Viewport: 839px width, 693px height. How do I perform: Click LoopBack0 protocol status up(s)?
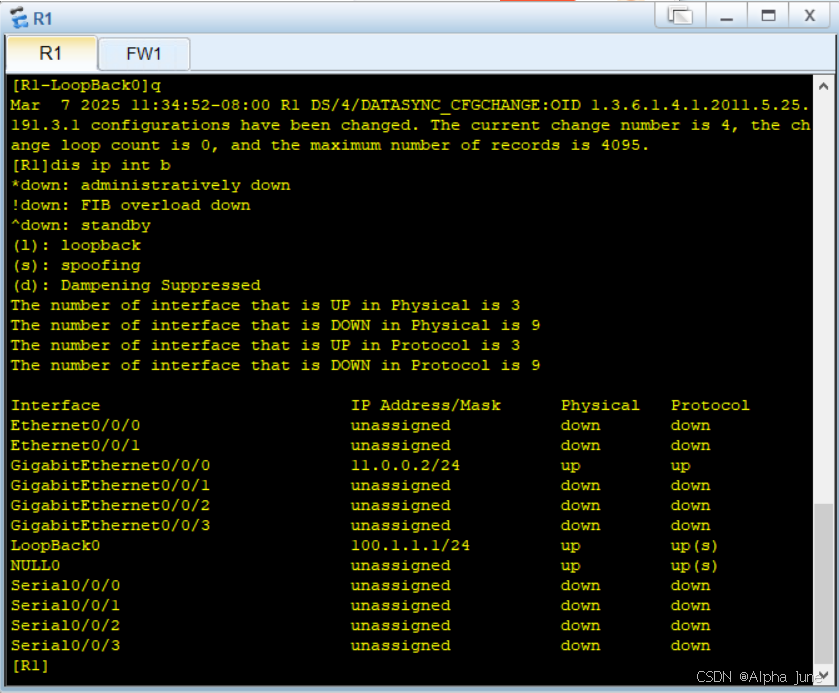[x=694, y=546]
